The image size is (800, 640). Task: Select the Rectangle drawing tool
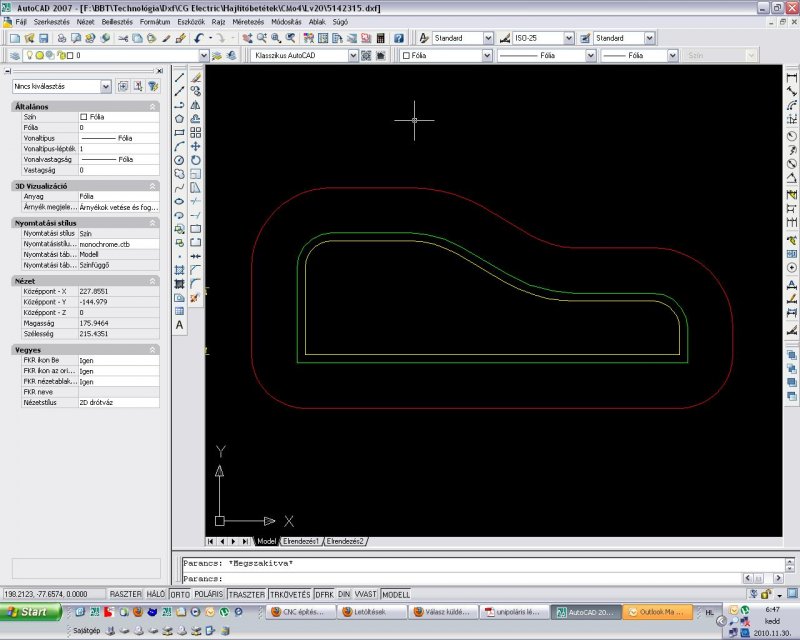point(179,132)
